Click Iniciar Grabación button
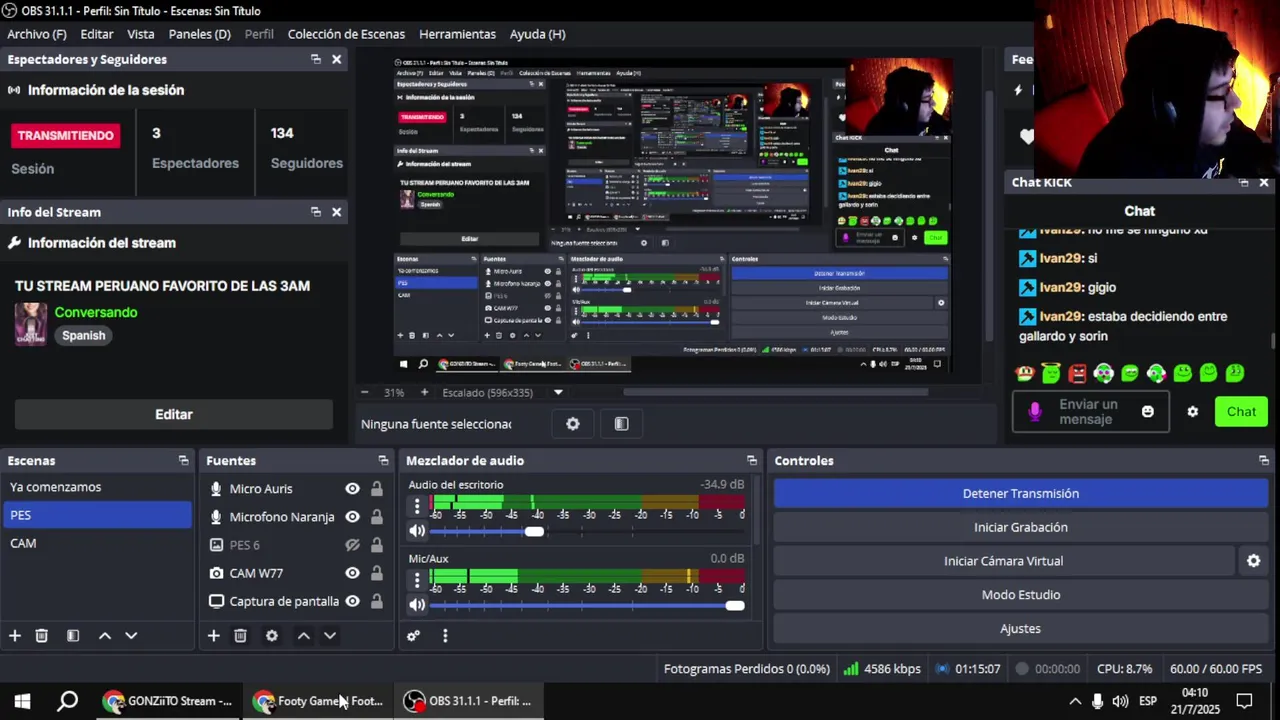 coord(1021,528)
